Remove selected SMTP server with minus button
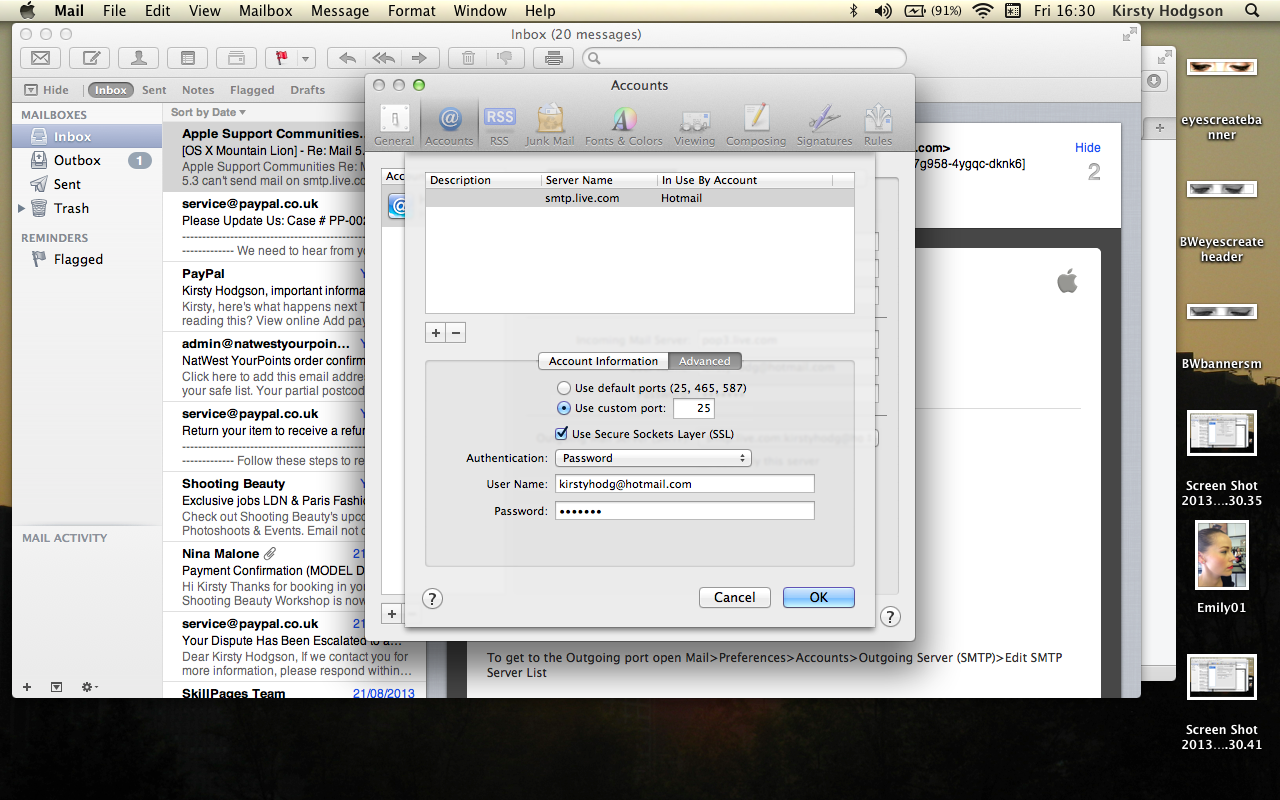 tap(456, 333)
